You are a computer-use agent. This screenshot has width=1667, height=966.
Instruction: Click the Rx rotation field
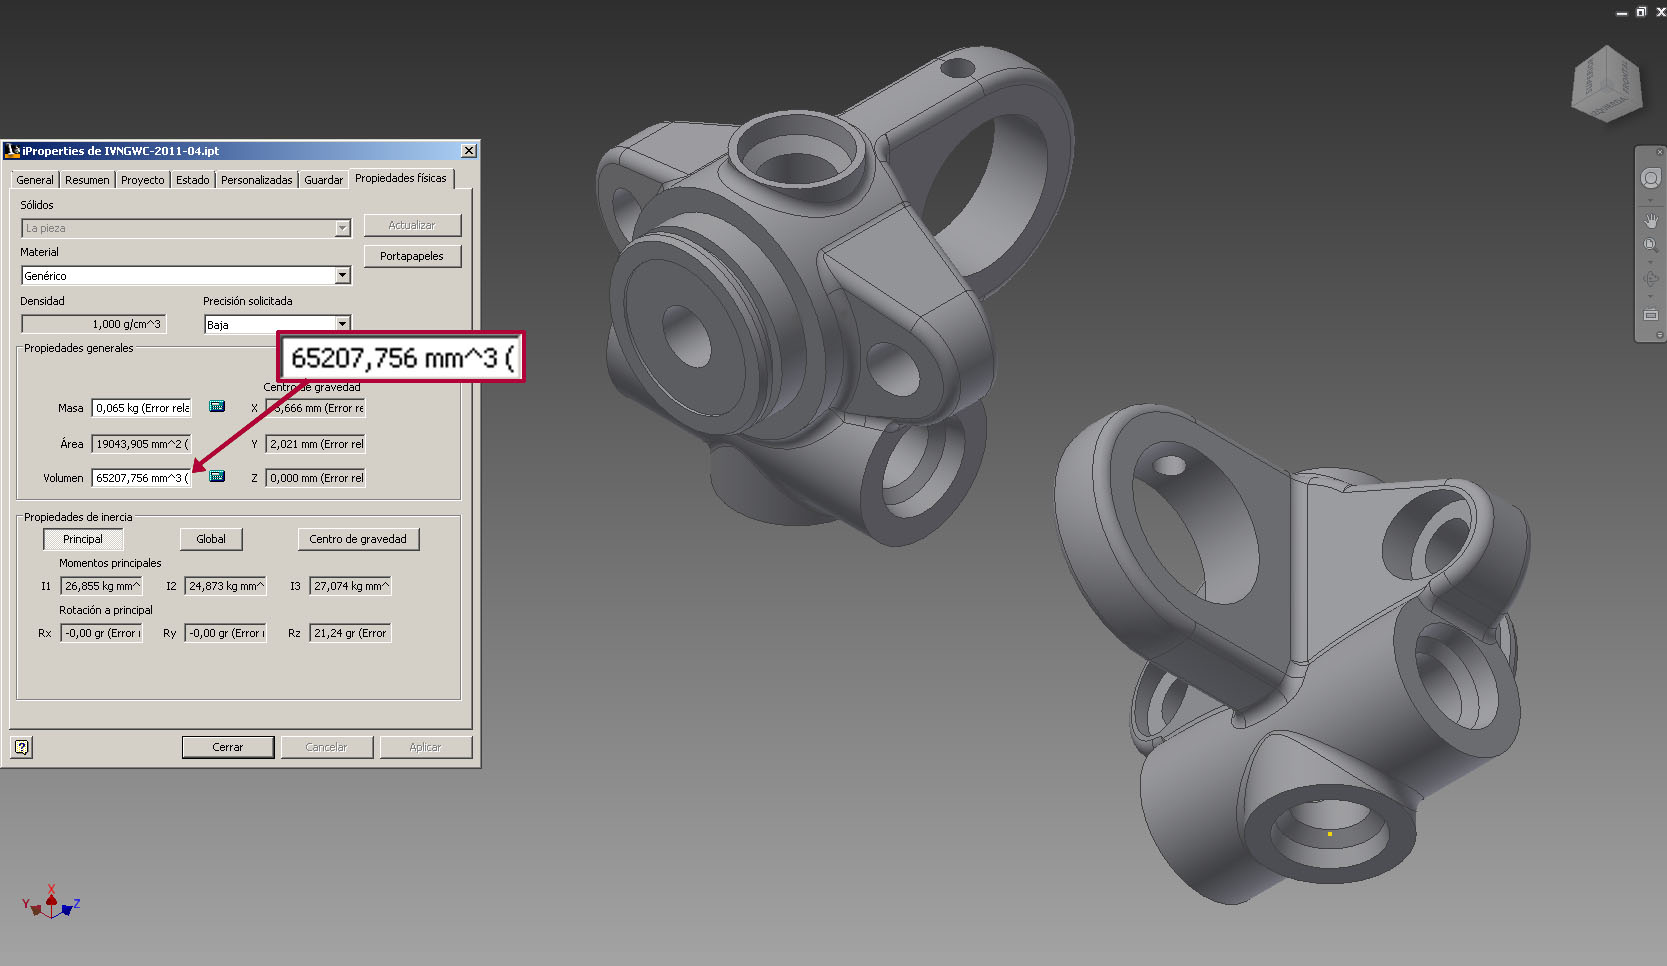click(x=101, y=633)
